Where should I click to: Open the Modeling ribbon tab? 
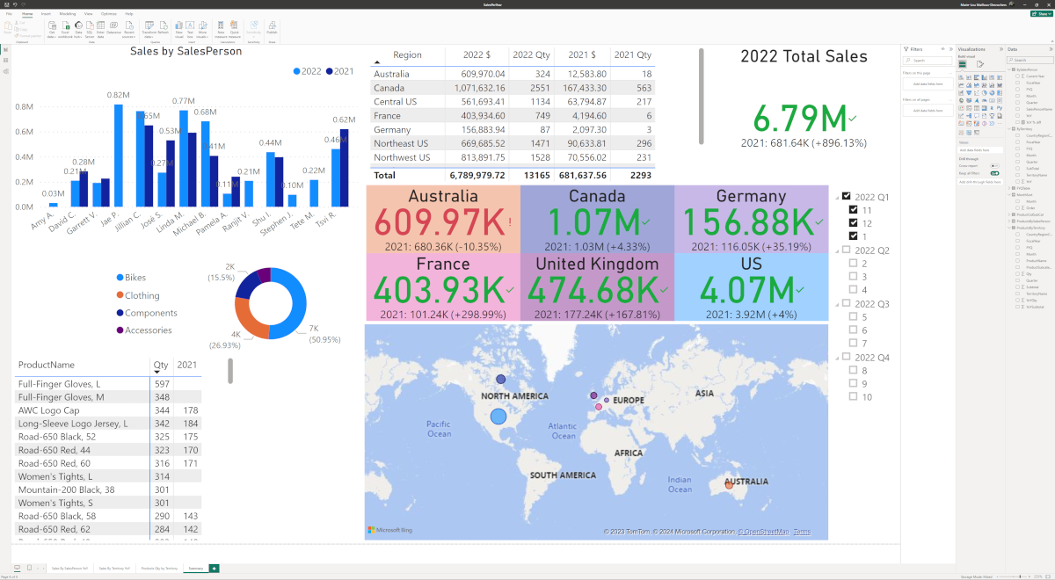(67, 13)
